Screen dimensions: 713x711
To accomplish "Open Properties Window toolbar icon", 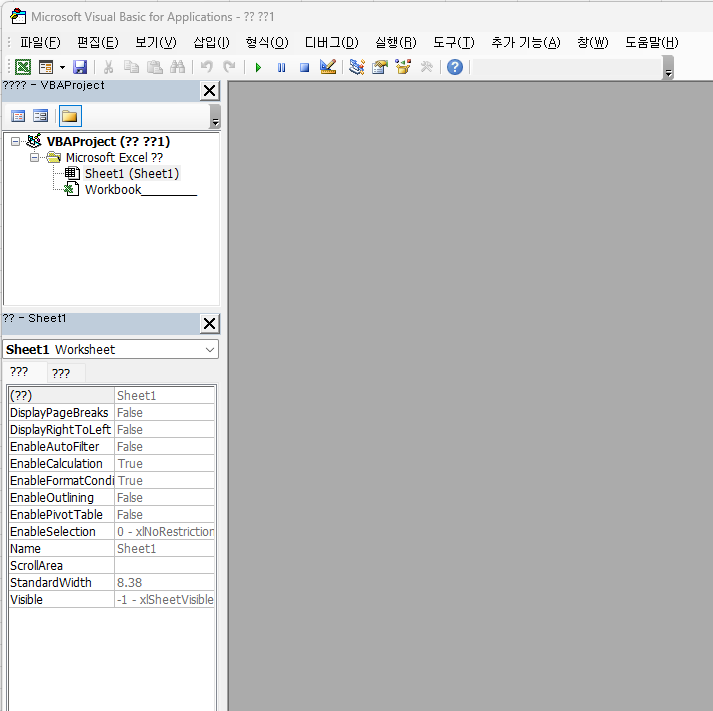I will 380,67.
